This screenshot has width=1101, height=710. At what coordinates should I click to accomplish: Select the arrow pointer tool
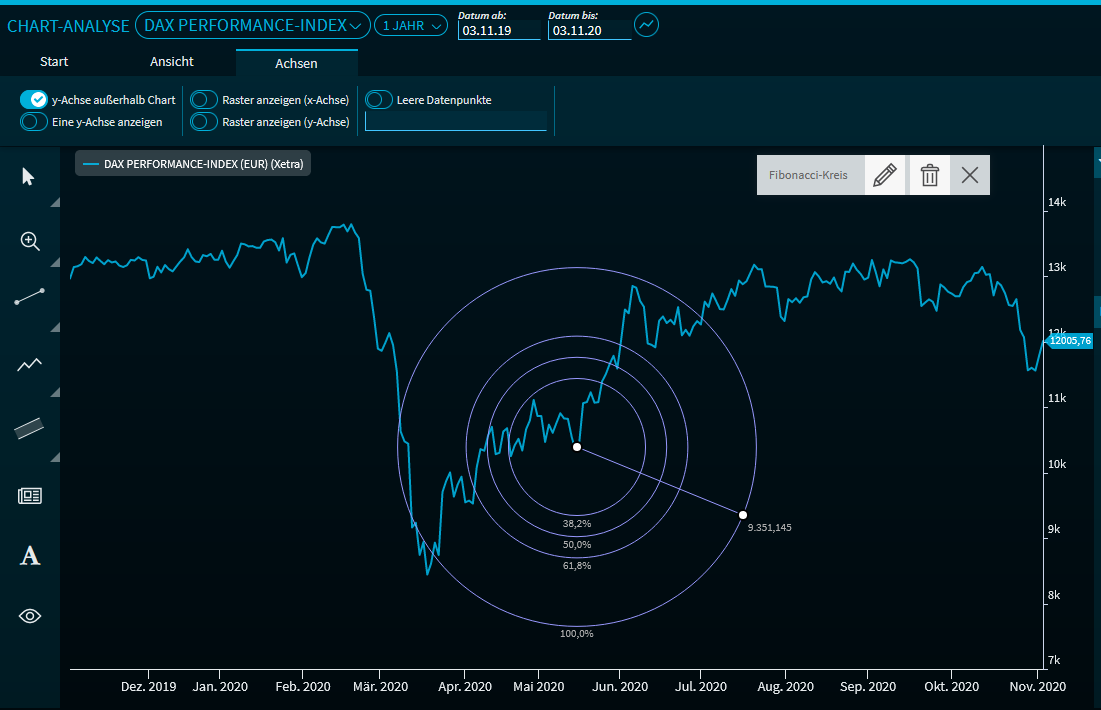28,177
